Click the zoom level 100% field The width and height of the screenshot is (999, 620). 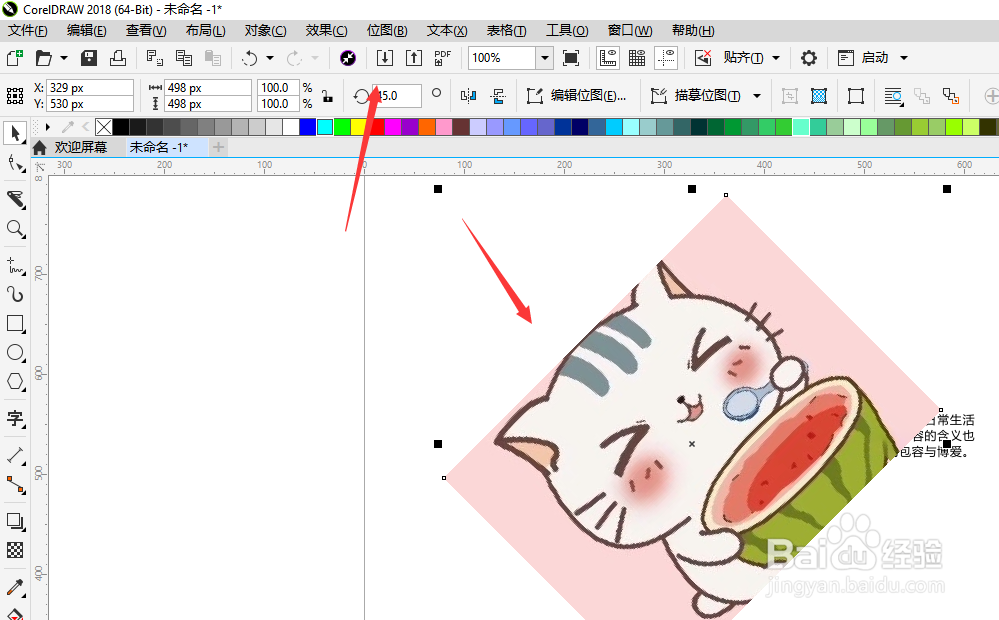[501, 58]
